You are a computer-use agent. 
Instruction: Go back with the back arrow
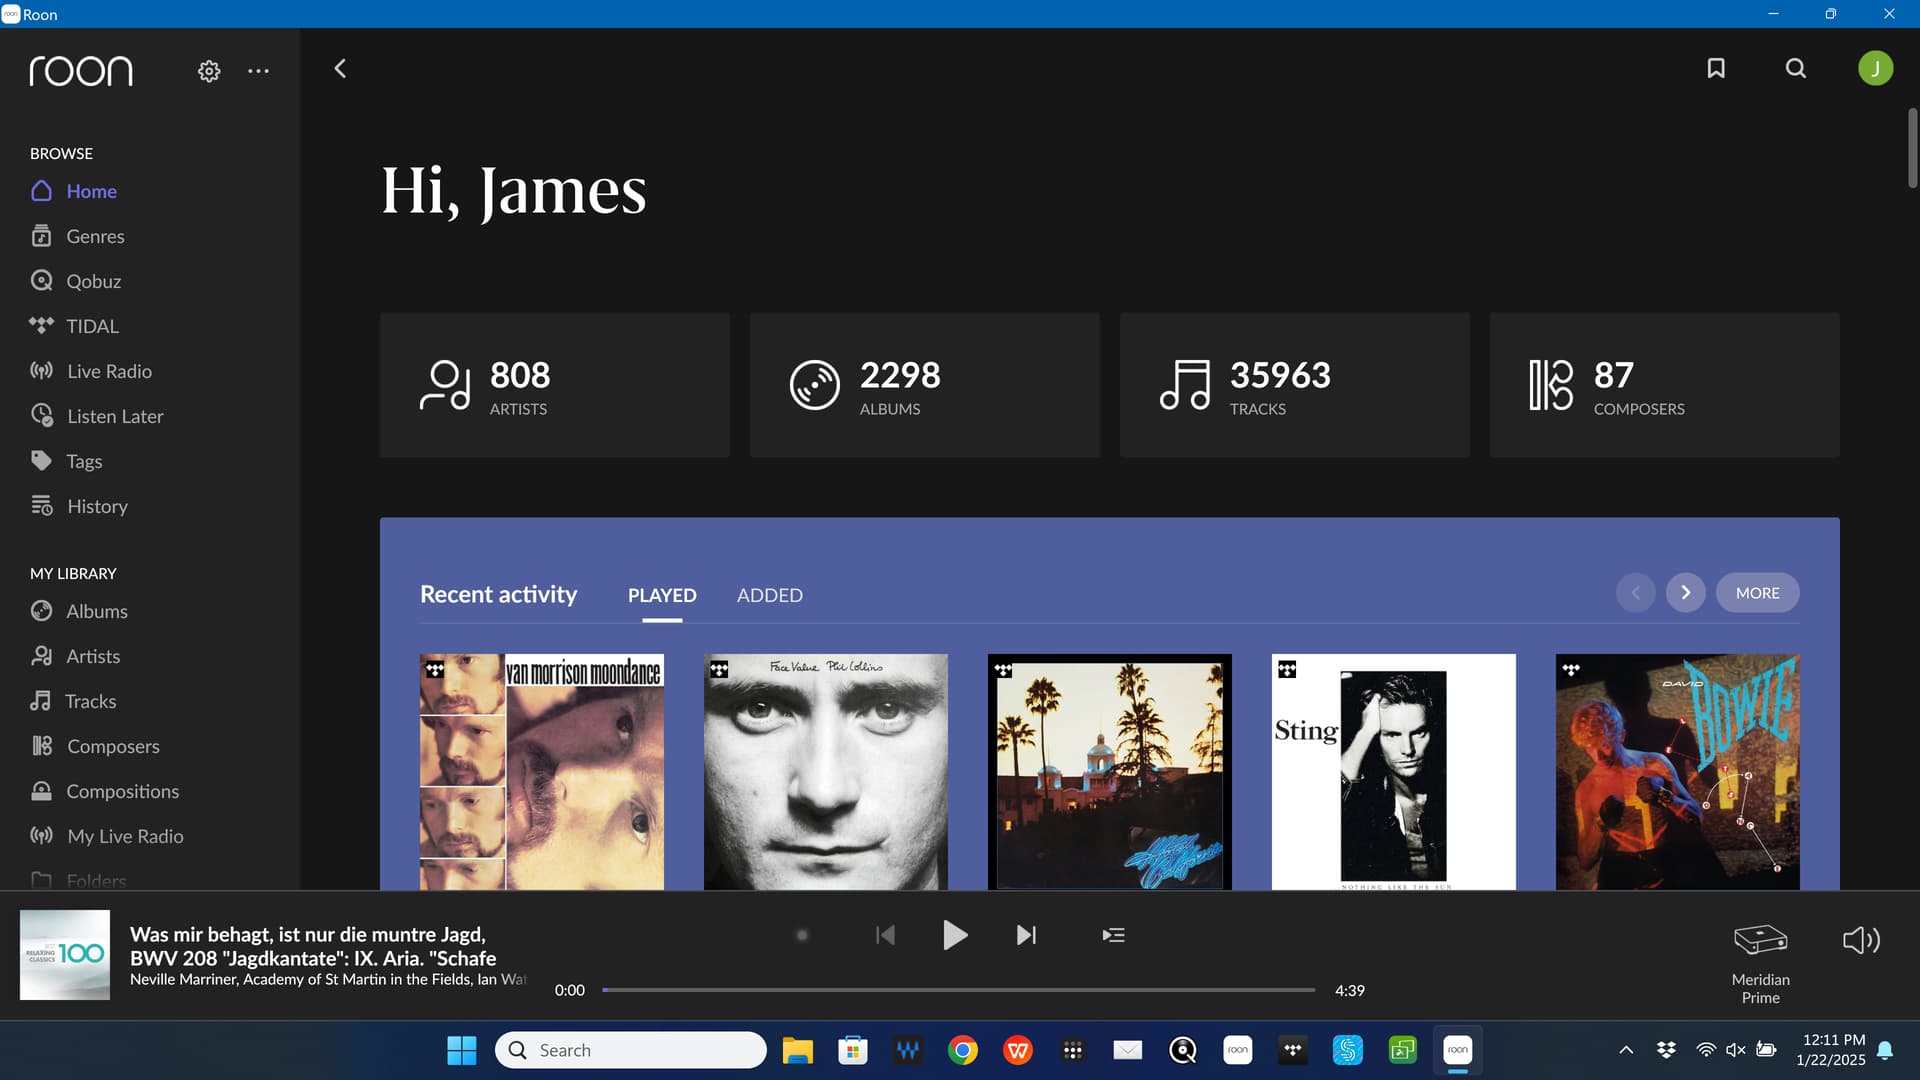[x=340, y=68]
